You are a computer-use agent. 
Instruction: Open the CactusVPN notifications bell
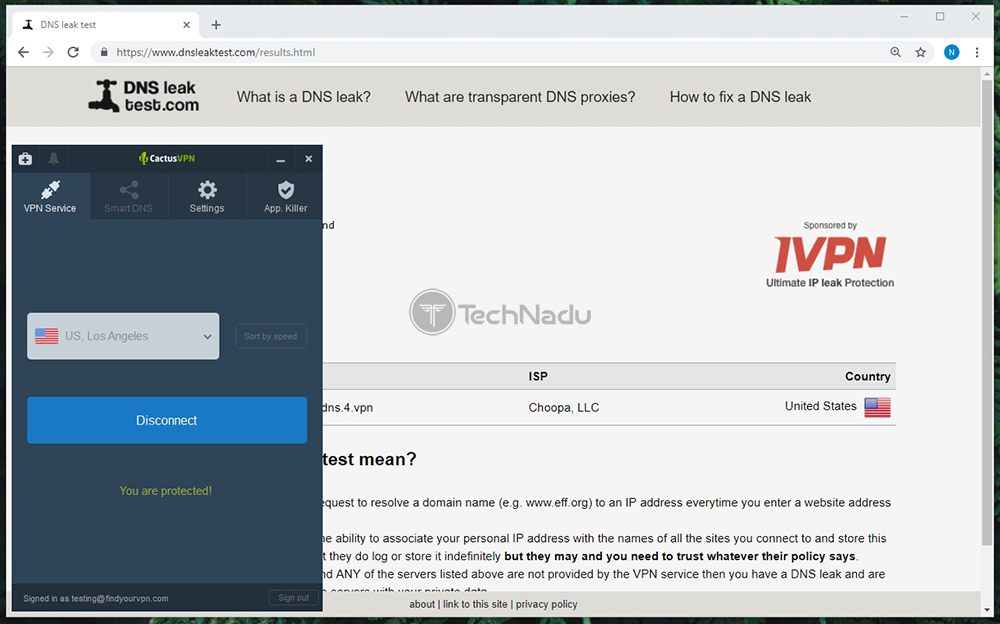(54, 159)
